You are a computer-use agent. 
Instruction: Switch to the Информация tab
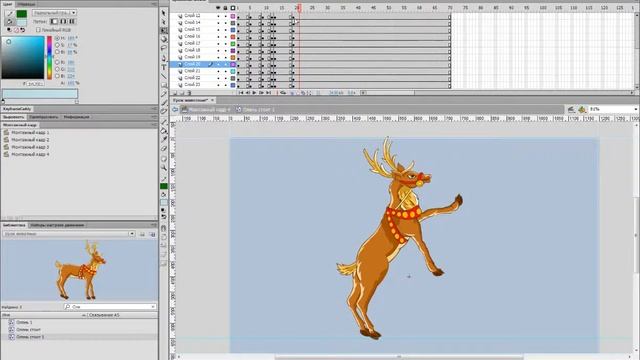[76, 117]
